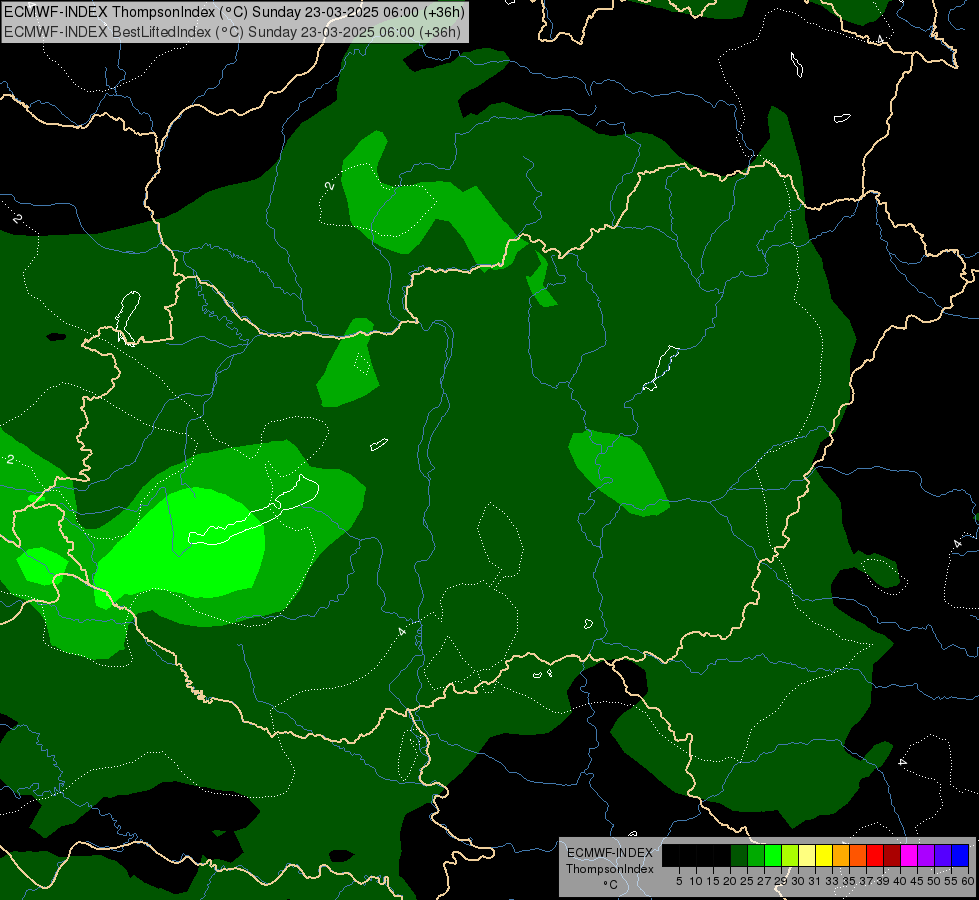Image resolution: width=979 pixels, height=900 pixels.
Task: Click legend scale value '39'
Action: point(883,881)
